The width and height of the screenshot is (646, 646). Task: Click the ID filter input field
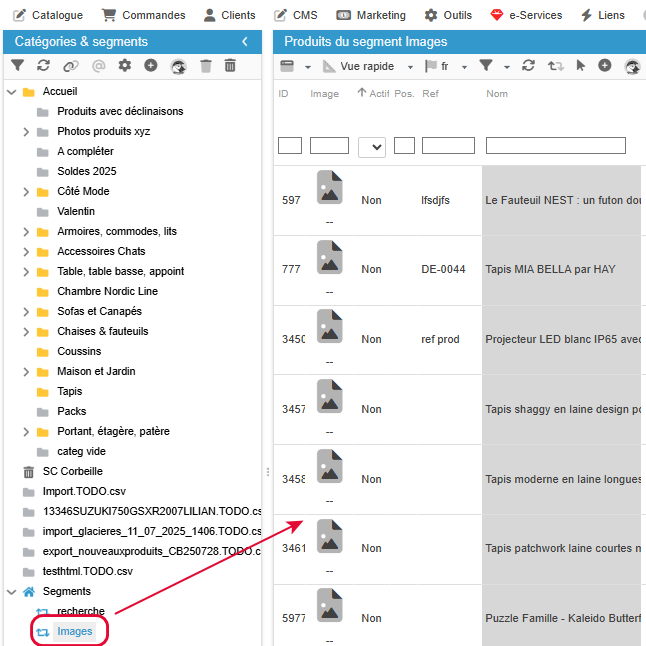(290, 145)
